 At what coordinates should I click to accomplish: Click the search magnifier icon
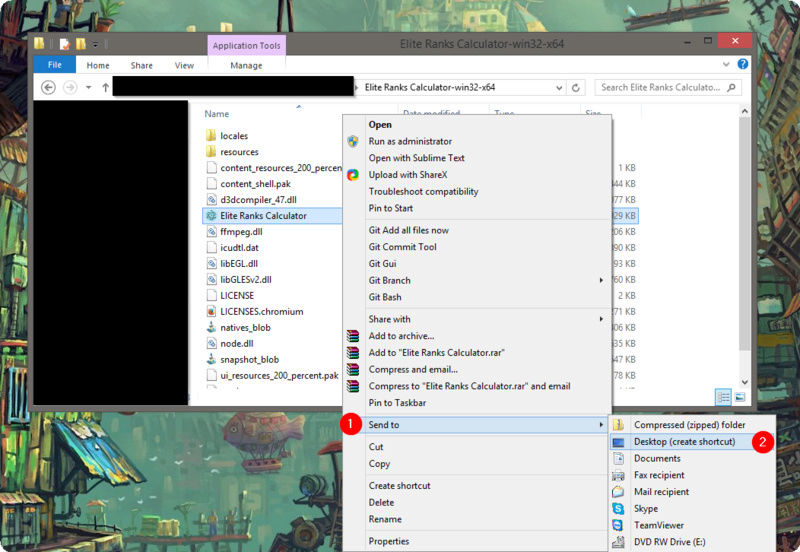pyautogui.click(x=732, y=88)
